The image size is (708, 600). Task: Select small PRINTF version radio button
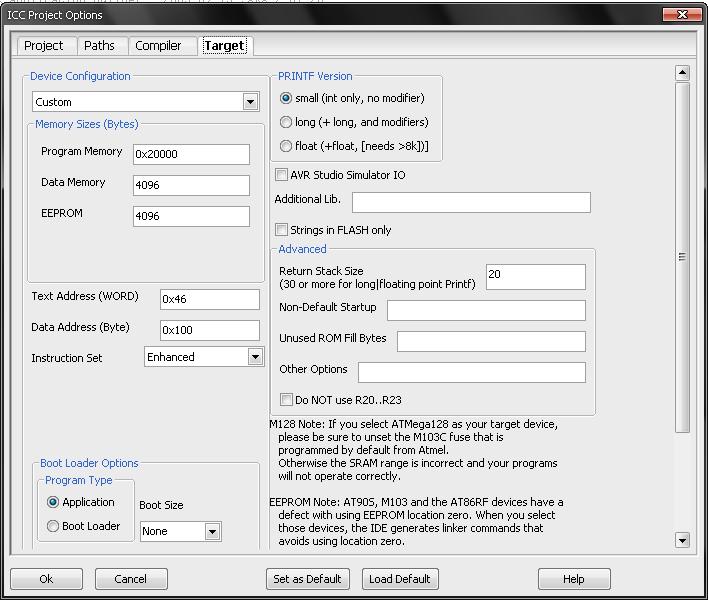[x=287, y=98]
